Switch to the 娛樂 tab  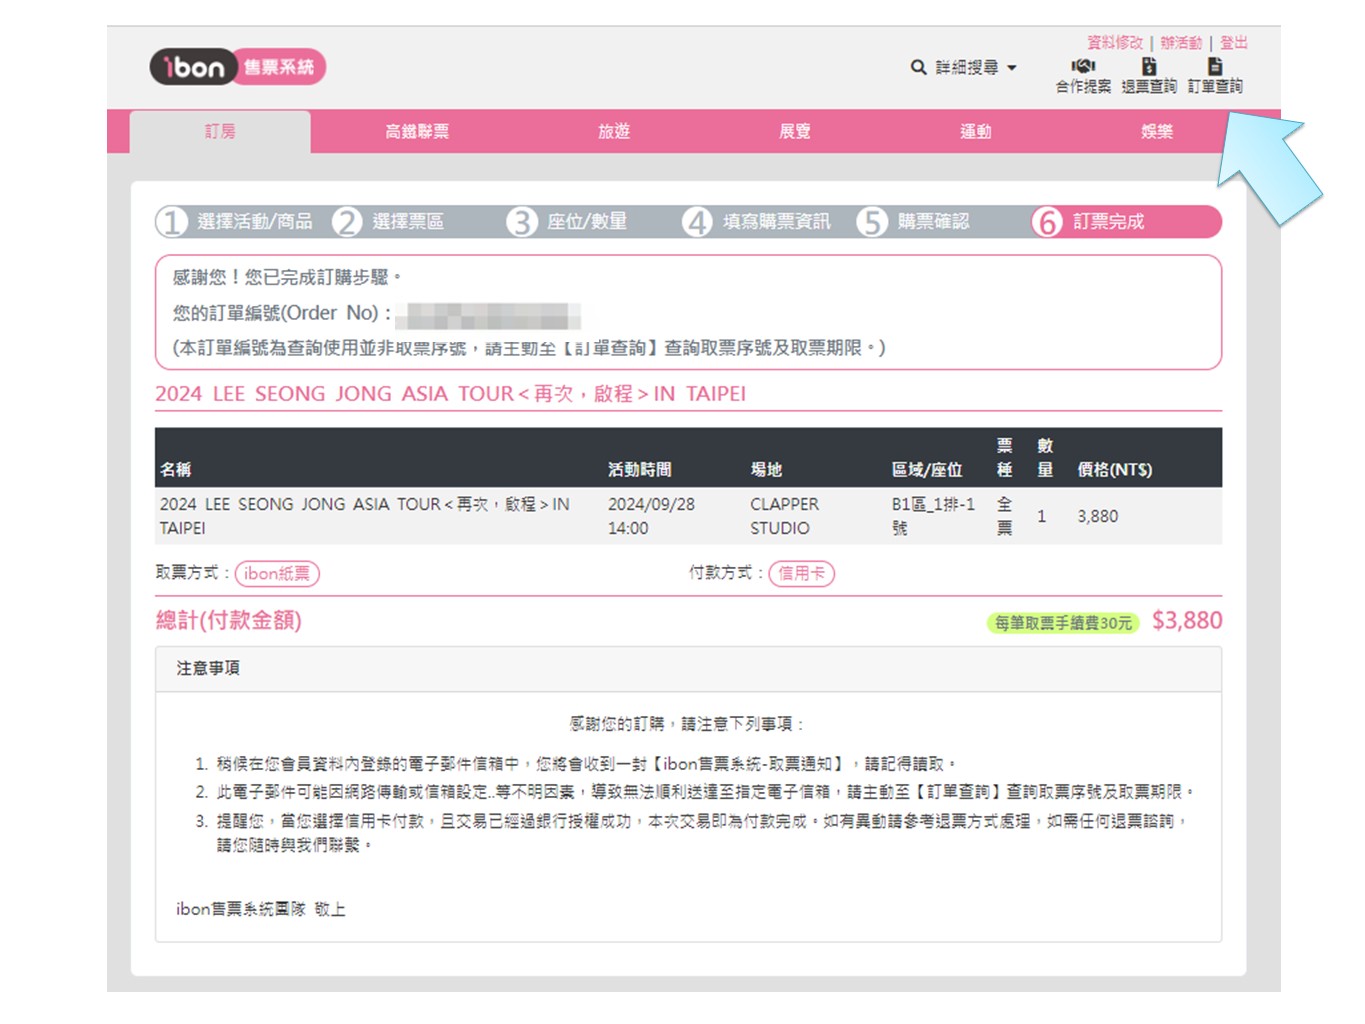(1157, 131)
